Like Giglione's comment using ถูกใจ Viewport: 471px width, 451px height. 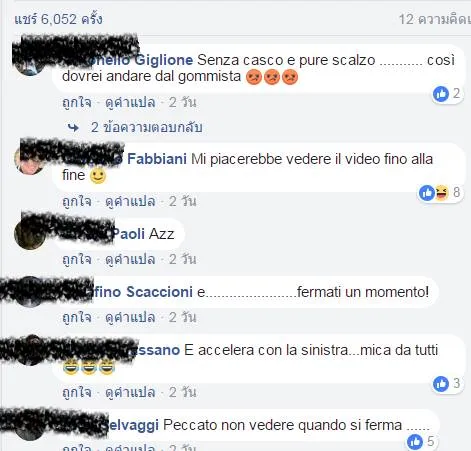tap(77, 102)
